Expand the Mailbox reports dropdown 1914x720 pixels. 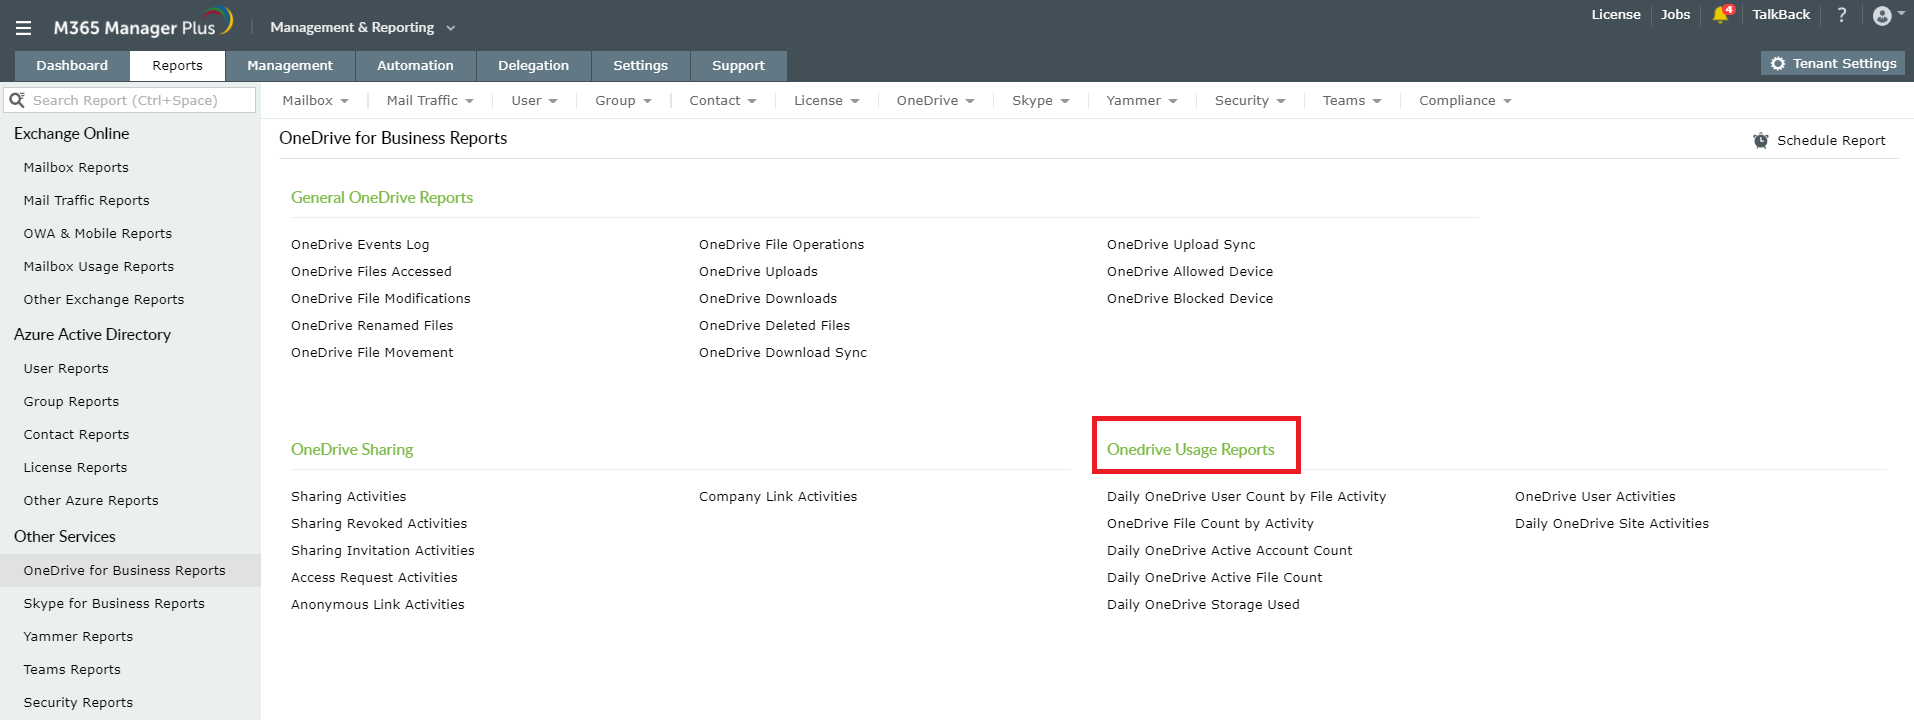coord(316,101)
